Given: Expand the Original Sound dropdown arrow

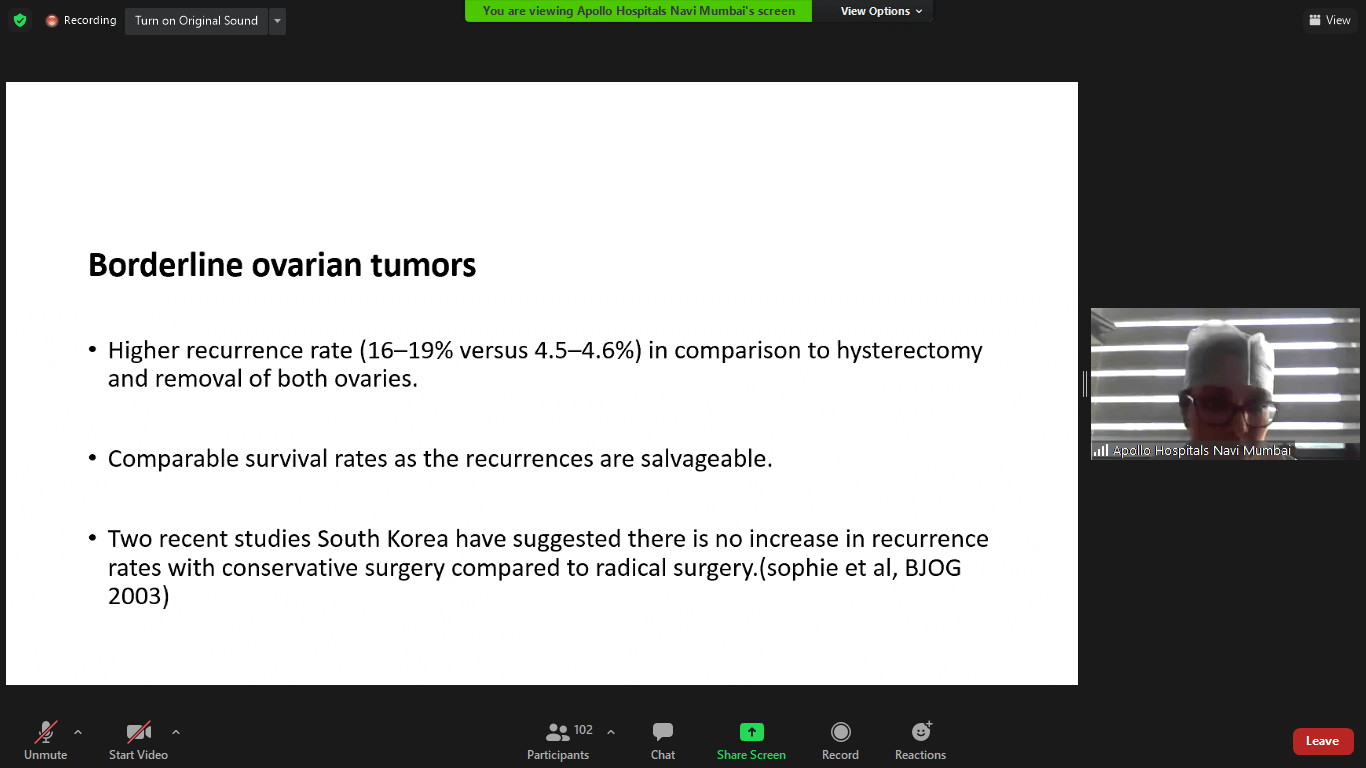Looking at the screenshot, I should [x=277, y=20].
